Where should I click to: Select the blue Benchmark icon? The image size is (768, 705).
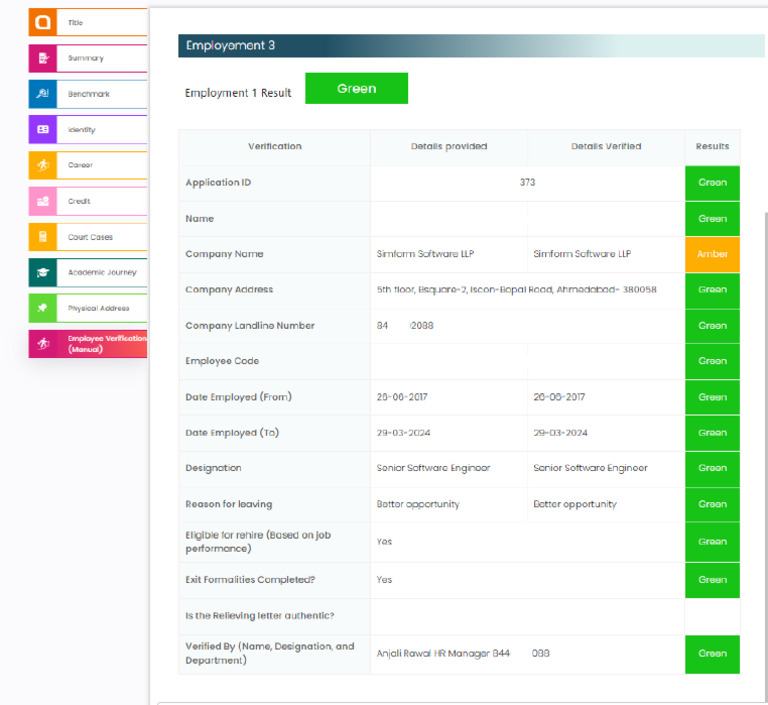(43, 94)
